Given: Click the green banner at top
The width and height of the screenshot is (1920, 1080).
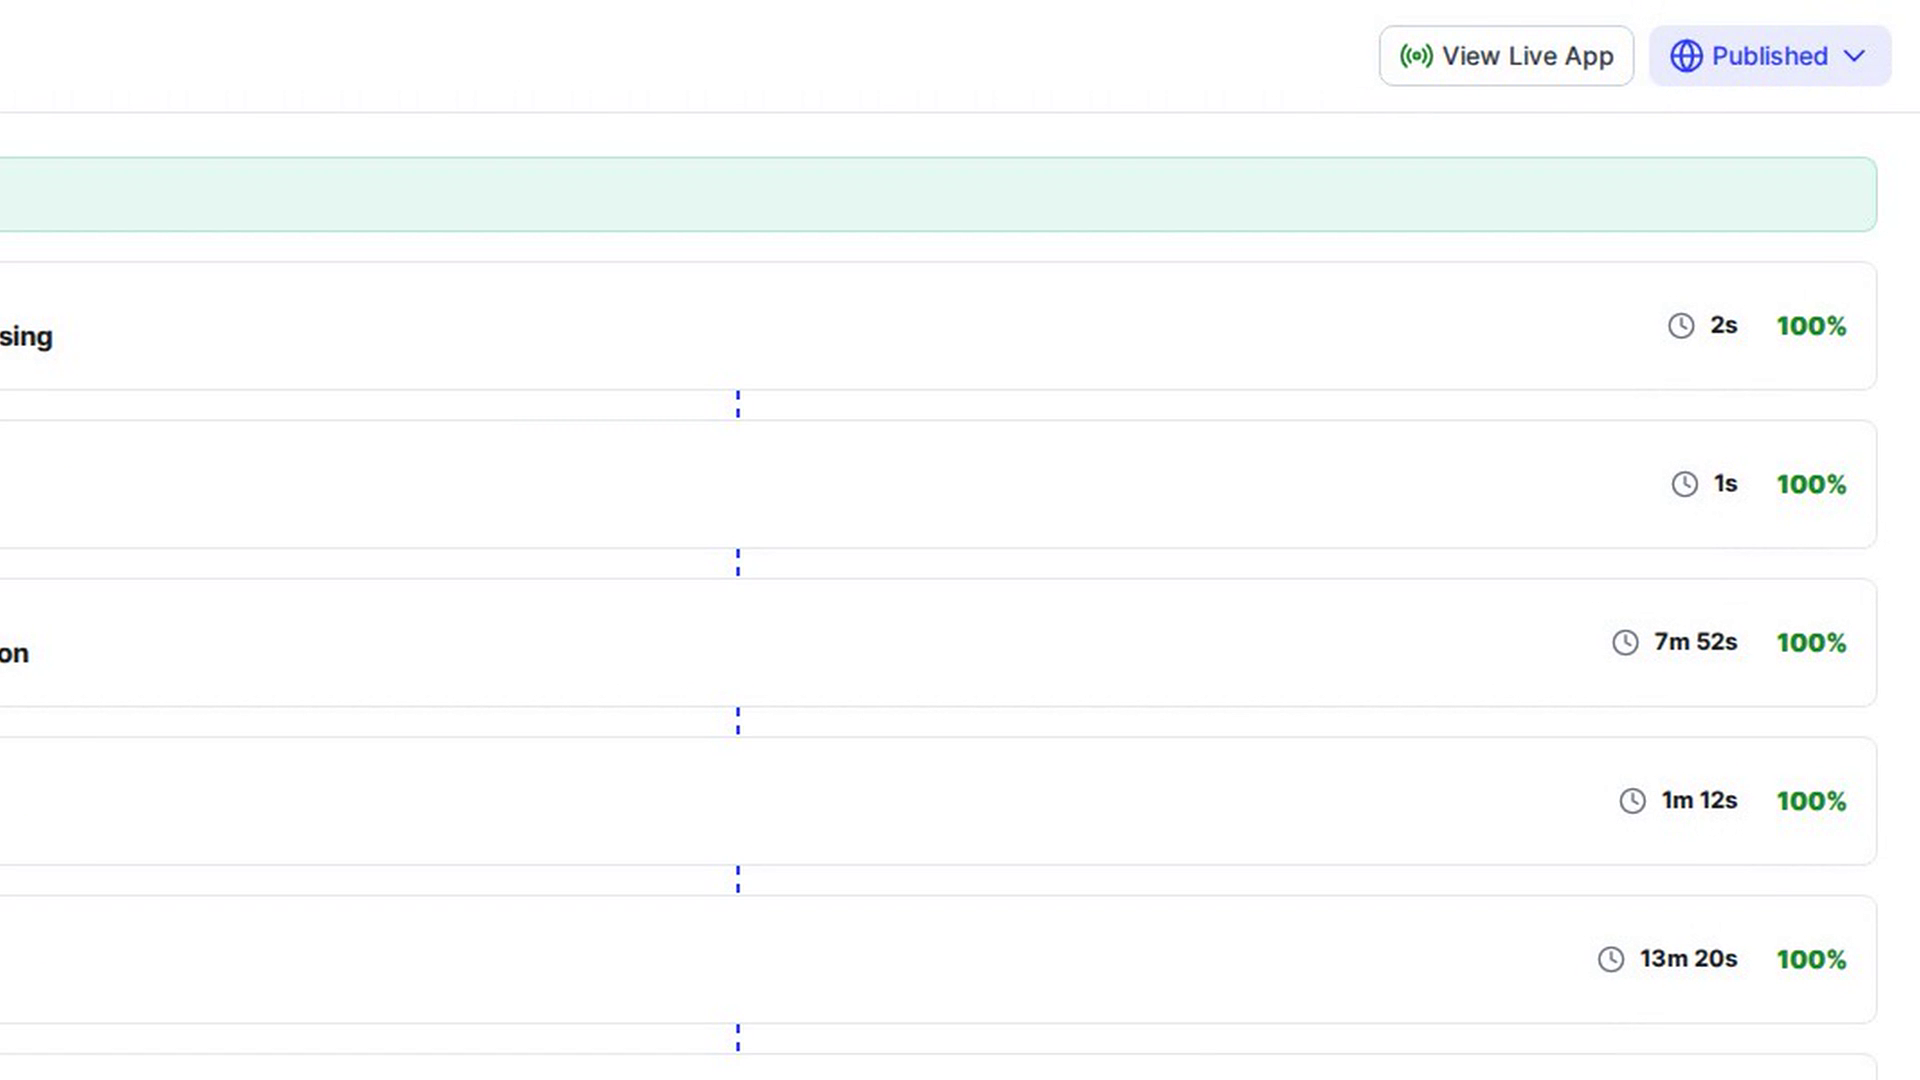Looking at the screenshot, I should tap(938, 194).
